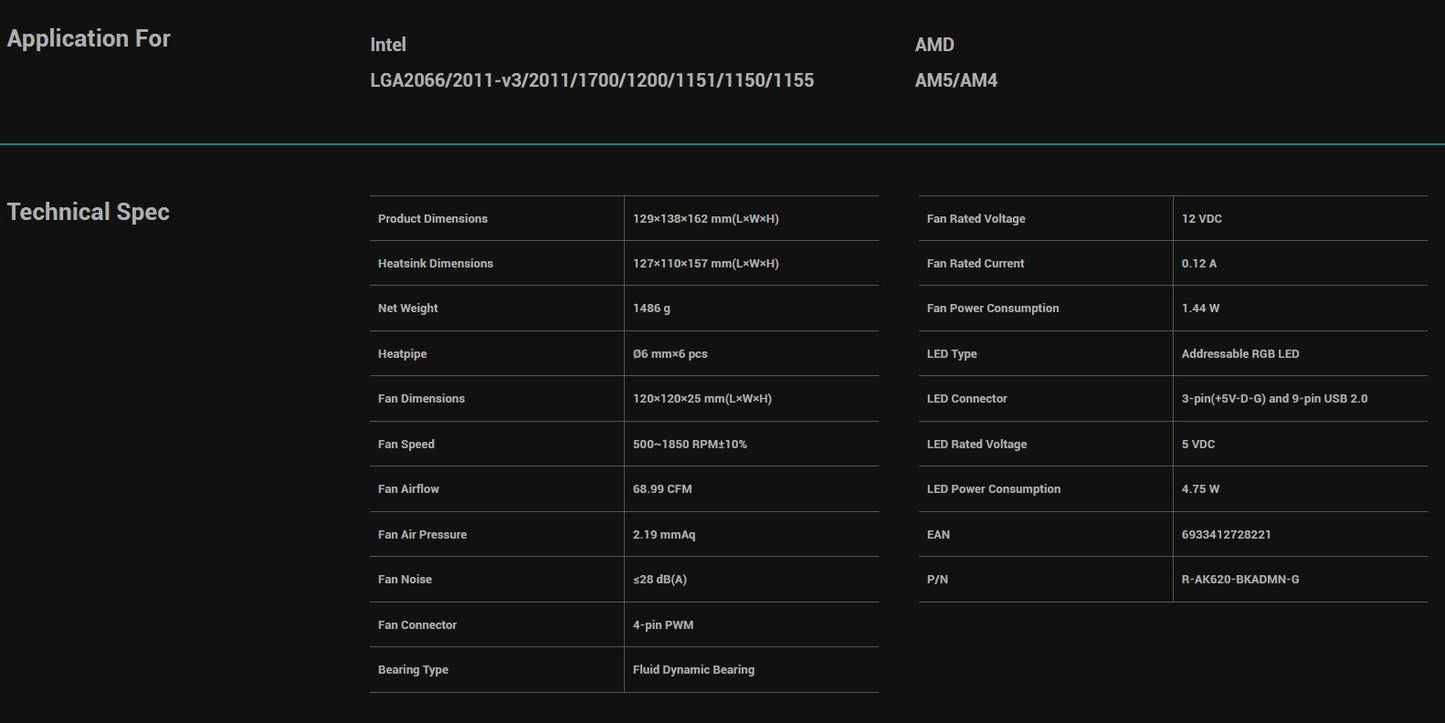This screenshot has height=723, width=1445.
Task: Click the Product Dimensions row label
Action: tap(433, 219)
